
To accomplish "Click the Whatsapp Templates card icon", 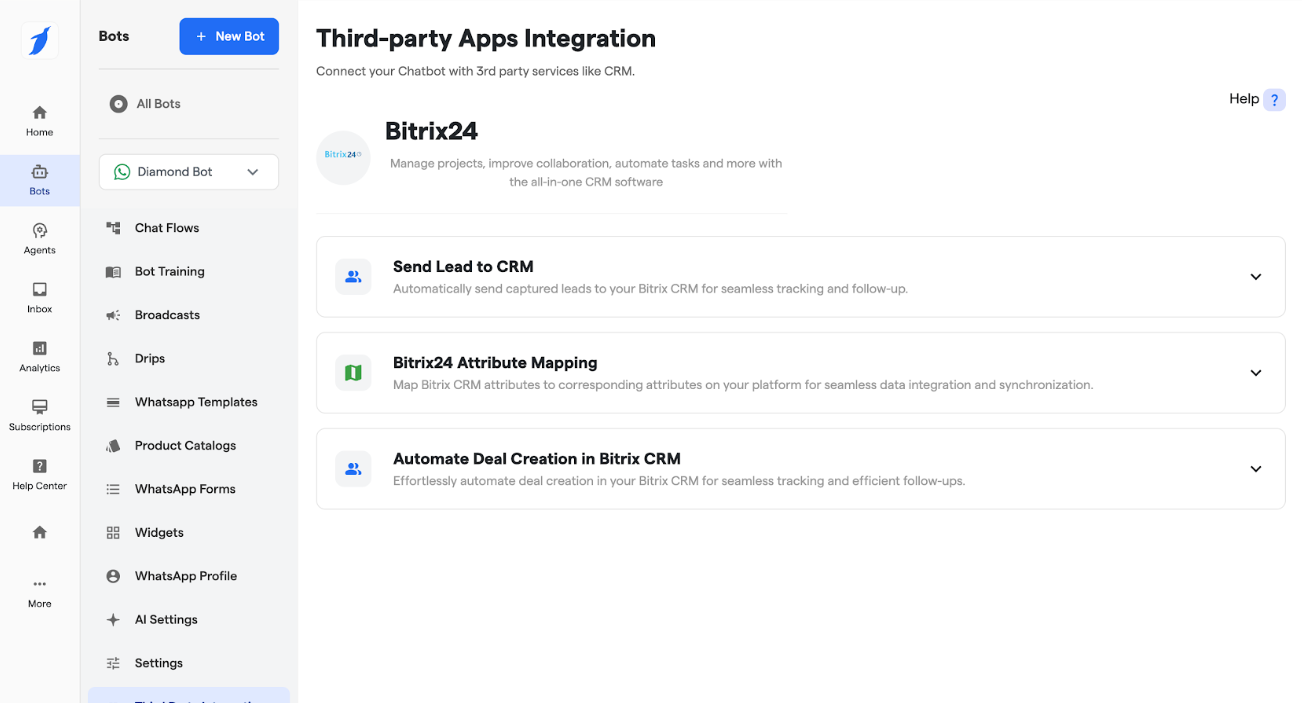I will [113, 402].
